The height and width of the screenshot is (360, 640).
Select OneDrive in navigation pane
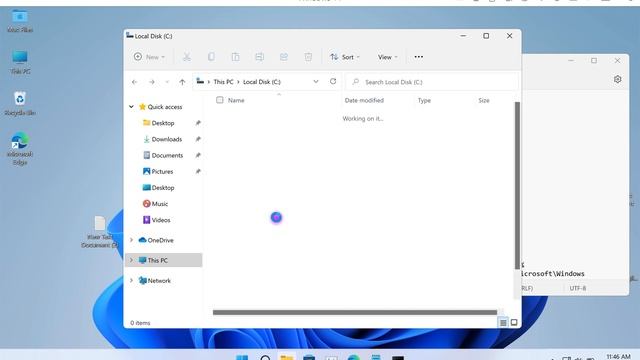(156, 240)
